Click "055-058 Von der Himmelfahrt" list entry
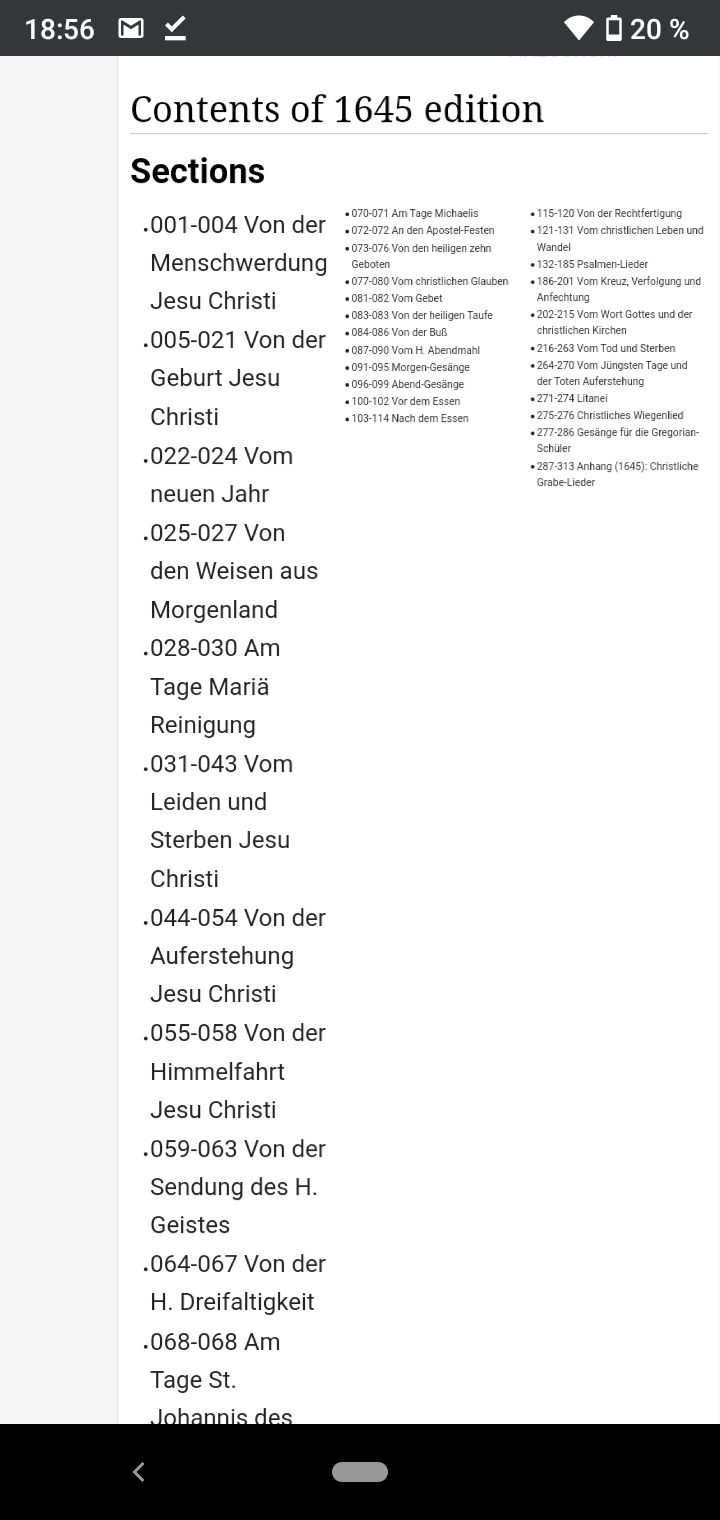This screenshot has height=1520, width=720. click(x=238, y=1071)
